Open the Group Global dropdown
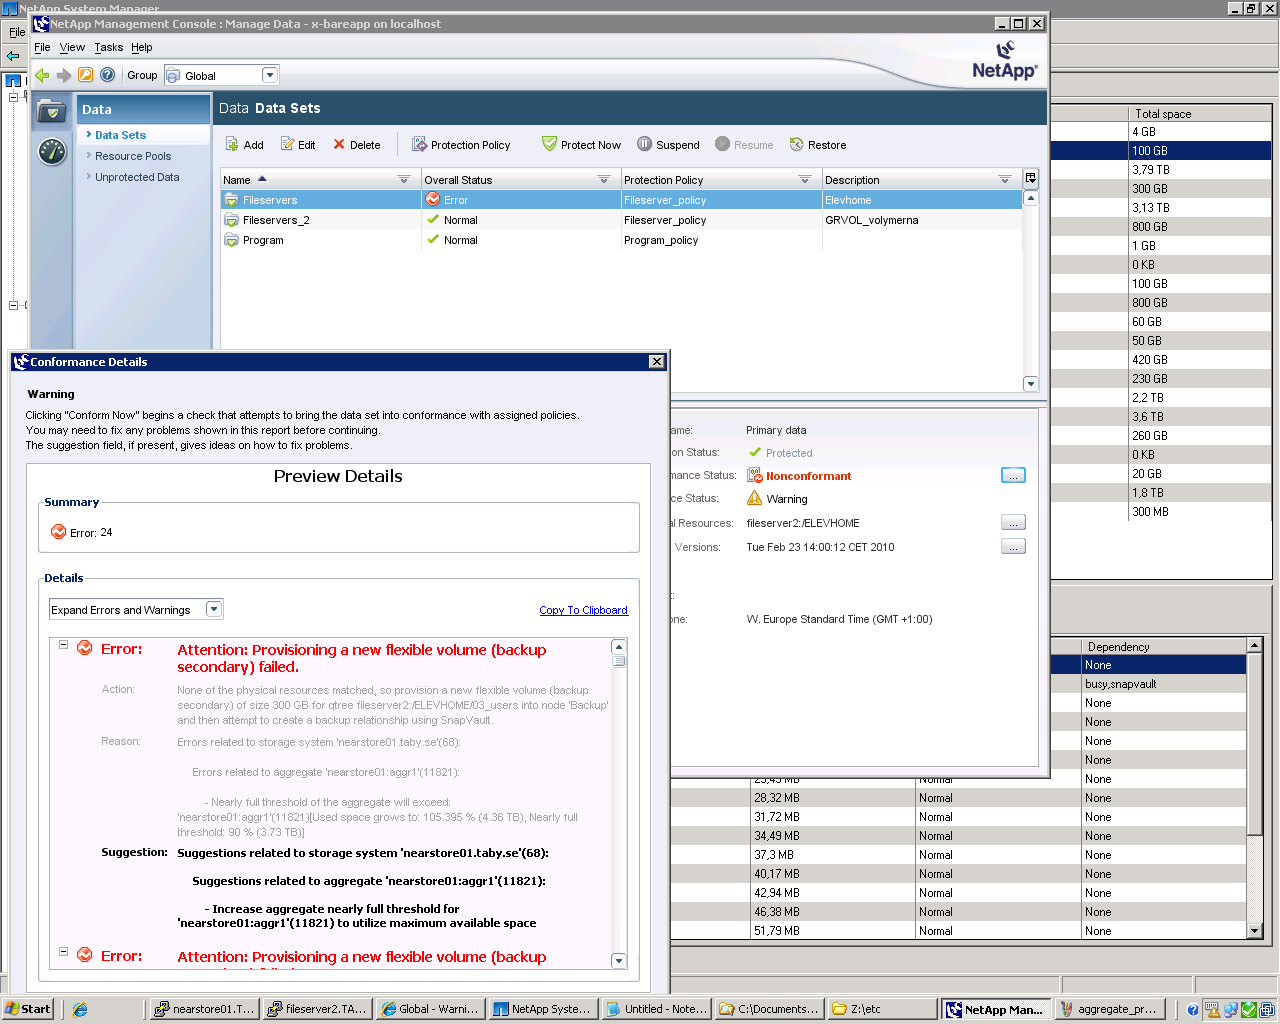 pyautogui.click(x=269, y=75)
